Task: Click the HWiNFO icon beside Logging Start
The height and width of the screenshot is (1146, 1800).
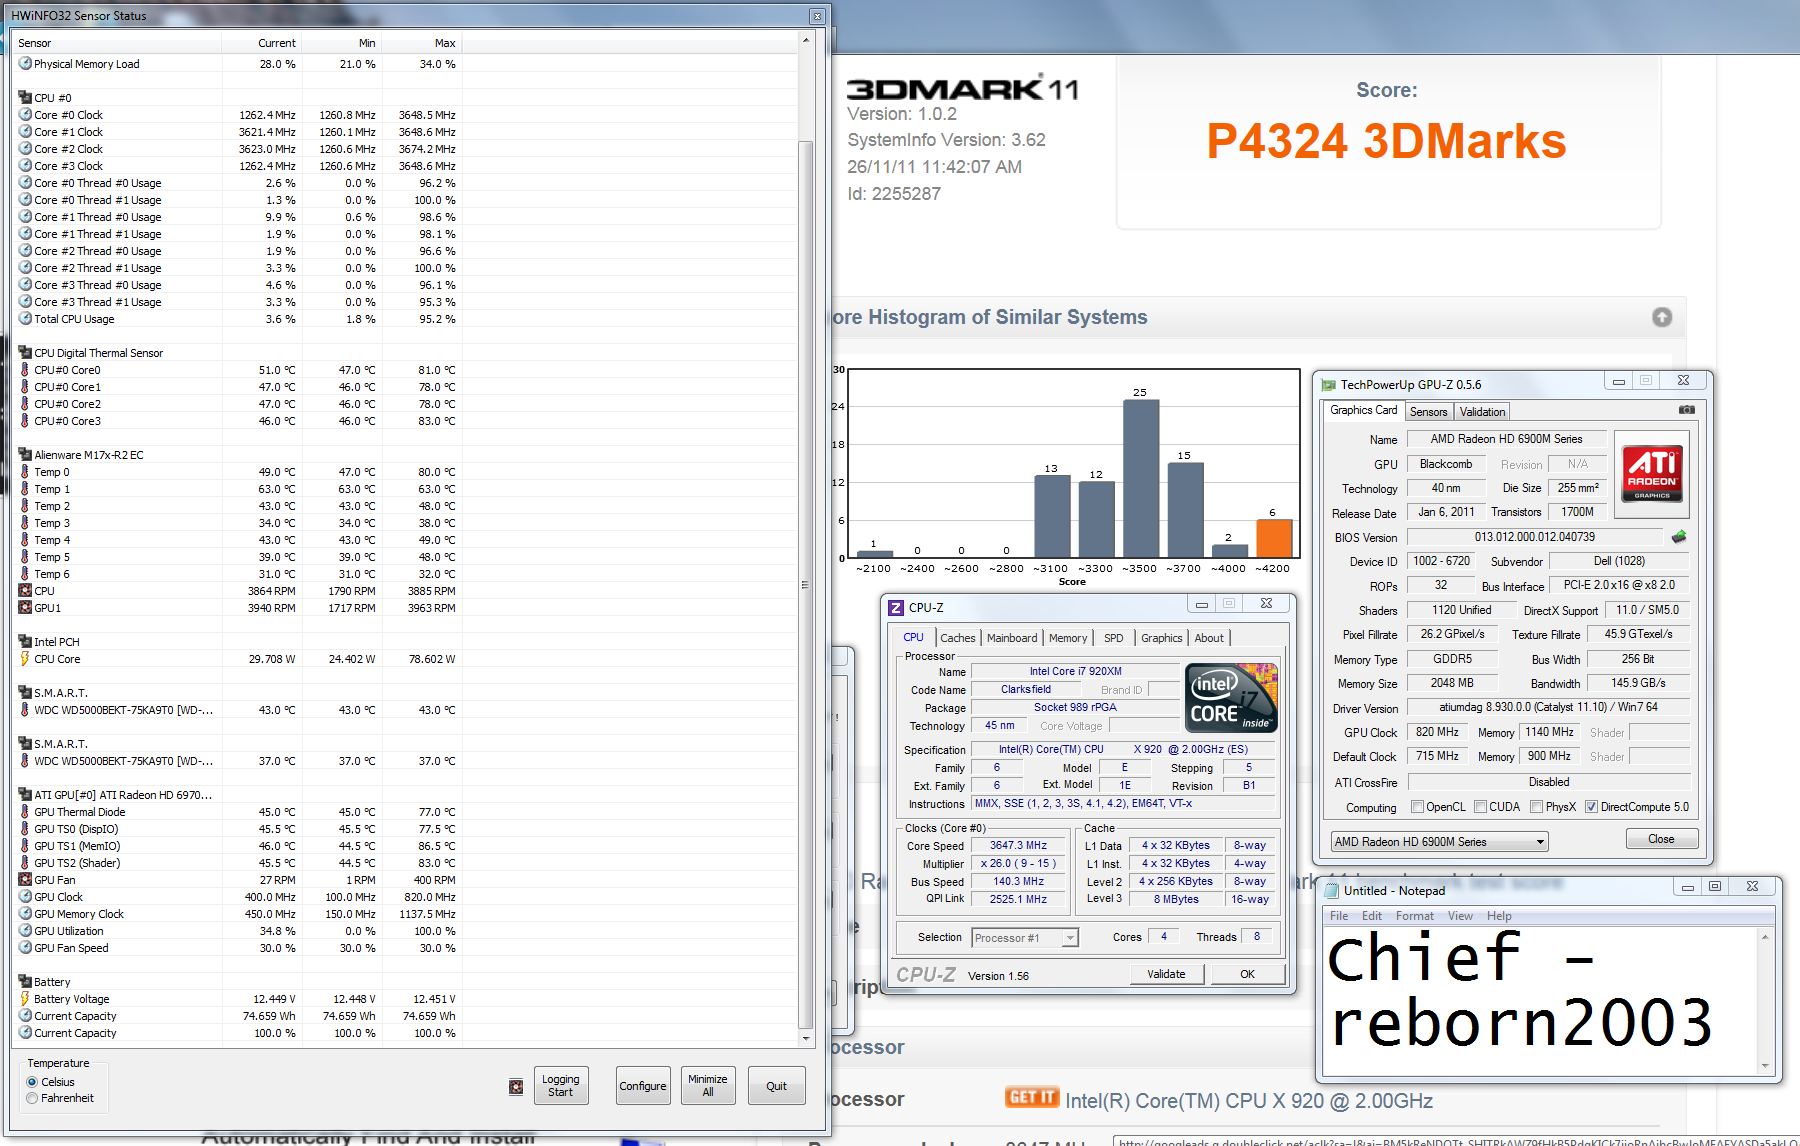Action: click(x=516, y=1086)
